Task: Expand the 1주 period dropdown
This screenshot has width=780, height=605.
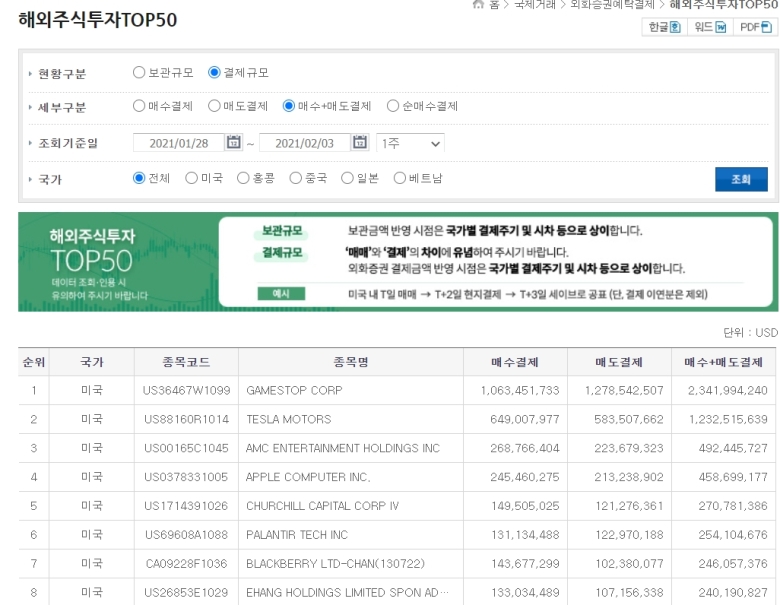Action: click(410, 144)
